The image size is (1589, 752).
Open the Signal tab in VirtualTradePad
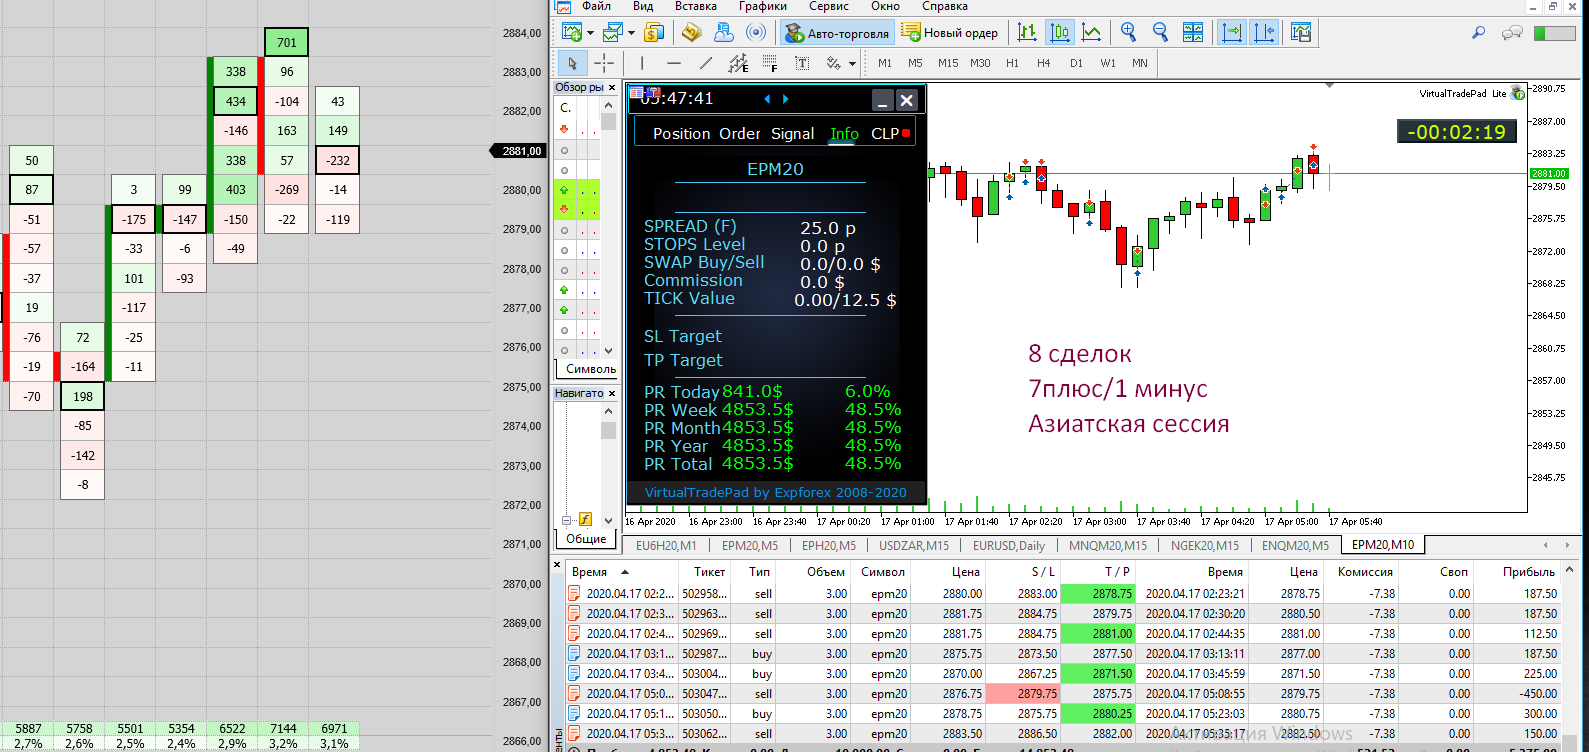pos(793,134)
